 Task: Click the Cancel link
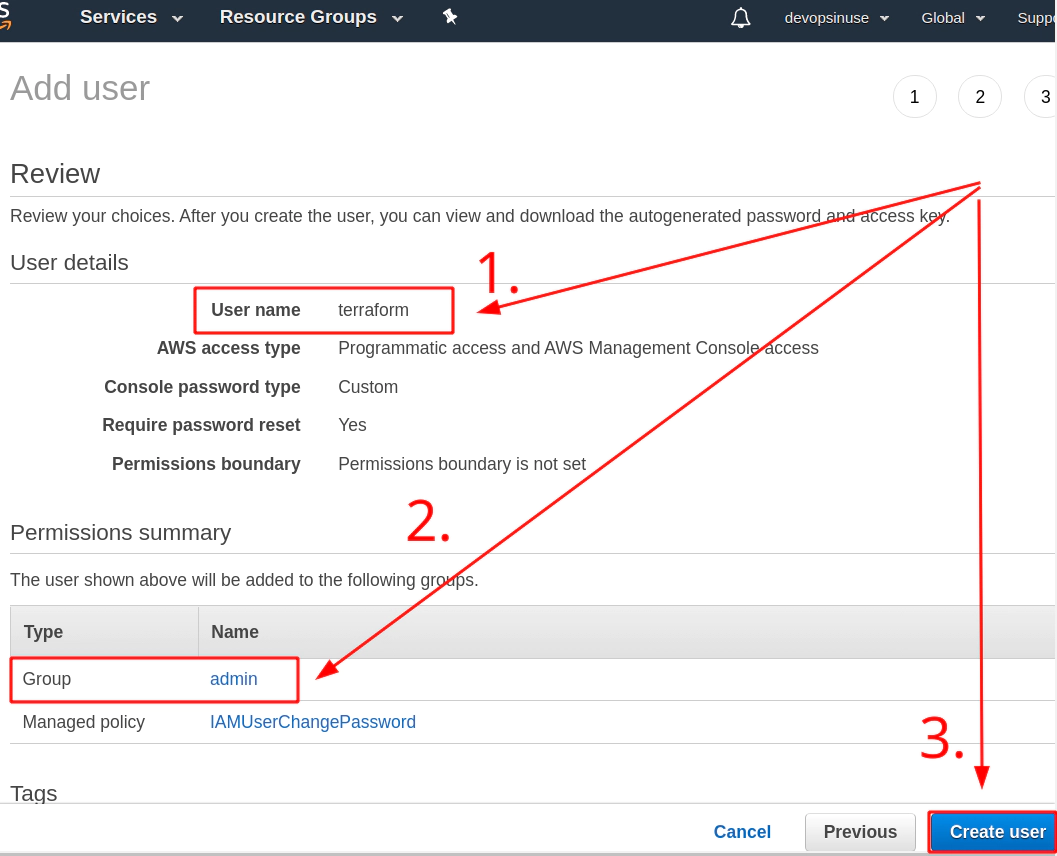pyautogui.click(x=742, y=832)
